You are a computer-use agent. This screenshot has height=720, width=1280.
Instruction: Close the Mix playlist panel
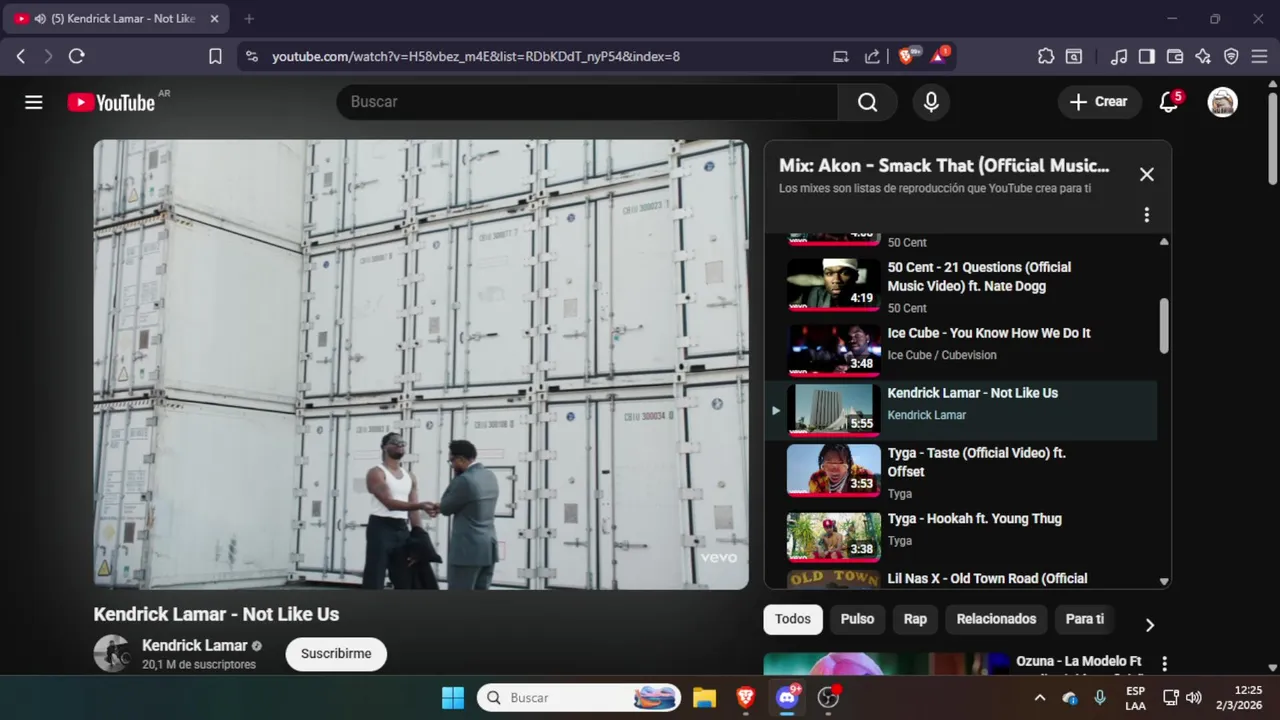click(x=1146, y=174)
